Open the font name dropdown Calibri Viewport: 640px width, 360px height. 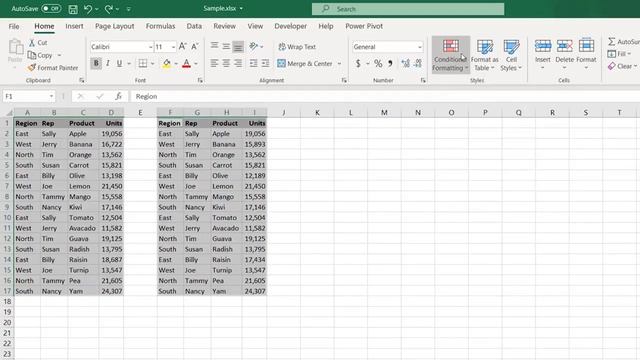[150, 47]
